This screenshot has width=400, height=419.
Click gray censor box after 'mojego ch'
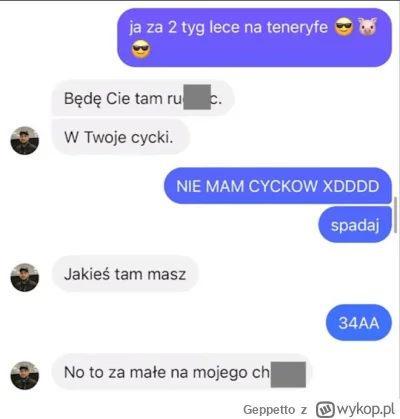click(x=288, y=375)
